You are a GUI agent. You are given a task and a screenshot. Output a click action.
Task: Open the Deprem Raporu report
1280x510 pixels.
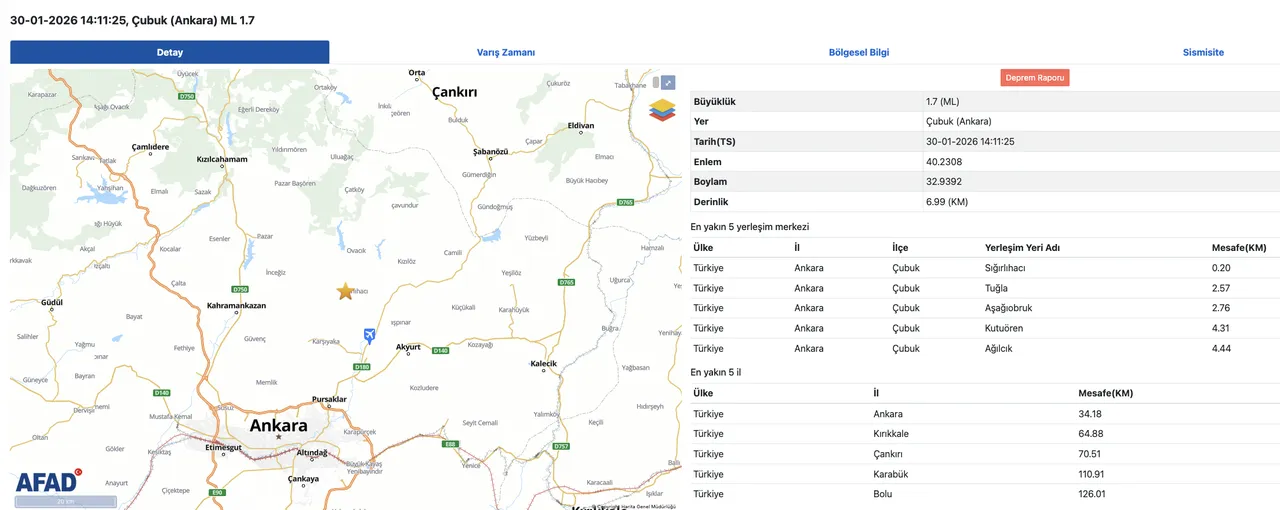click(x=1034, y=77)
